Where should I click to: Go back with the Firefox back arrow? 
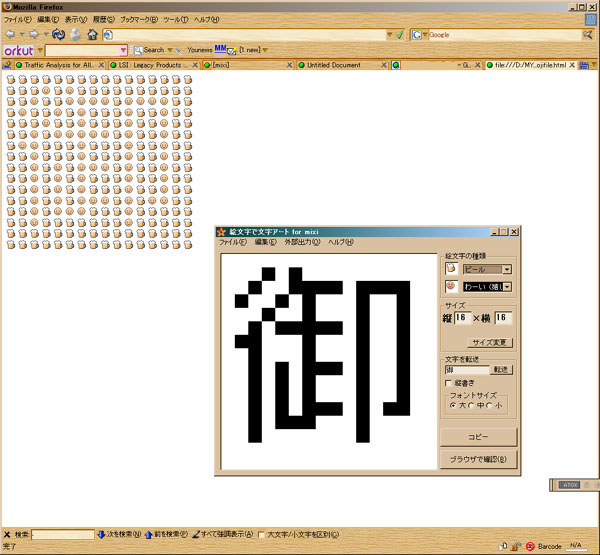coord(10,34)
